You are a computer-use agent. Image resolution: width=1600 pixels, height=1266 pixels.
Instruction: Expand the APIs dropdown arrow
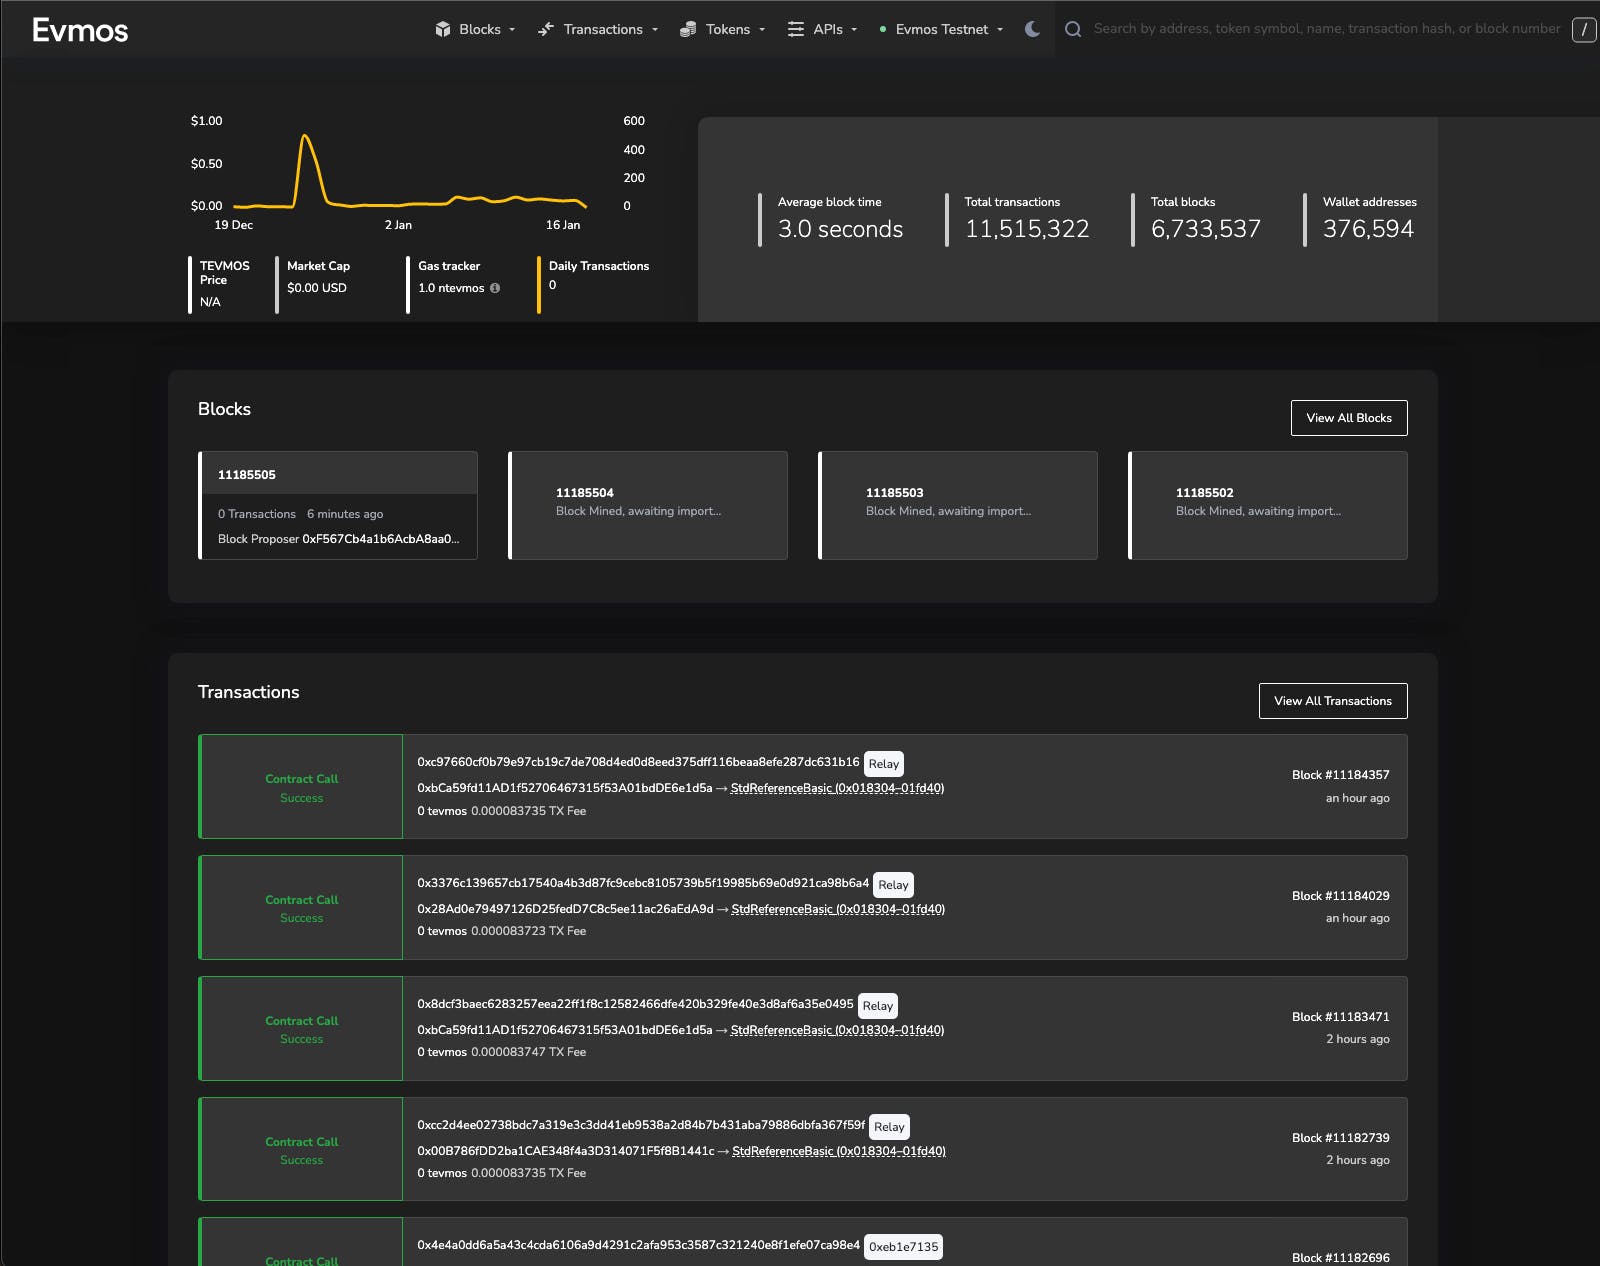(x=854, y=29)
